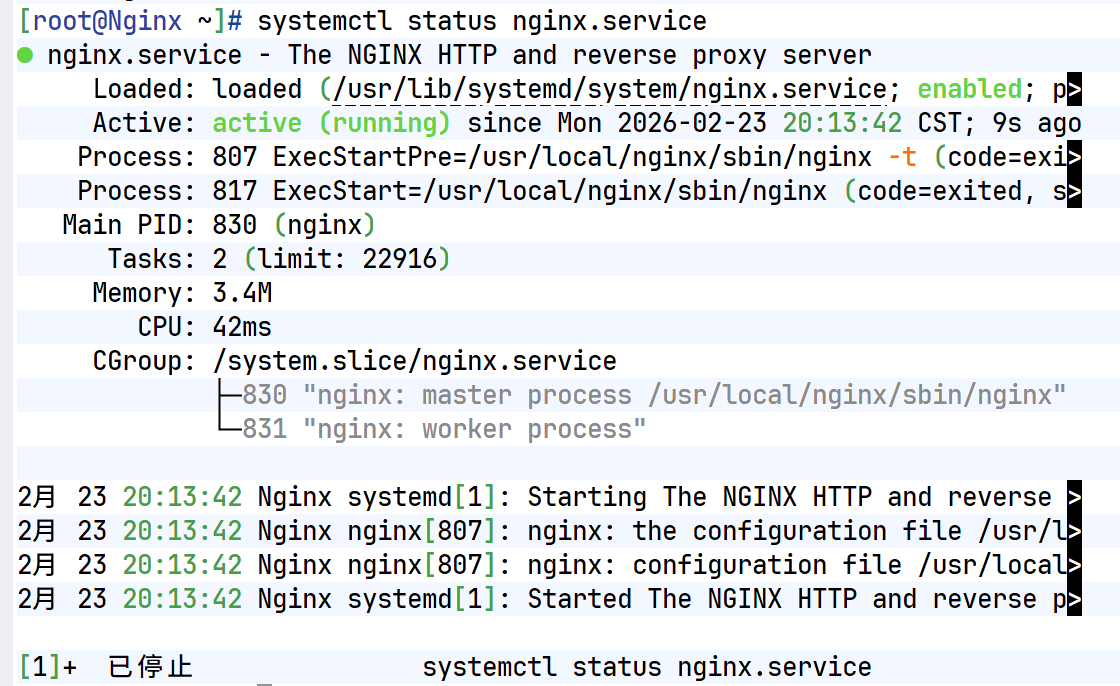This screenshot has height=686, width=1120.
Task: Click the '[1]+' job number indicator
Action: pos(47,667)
